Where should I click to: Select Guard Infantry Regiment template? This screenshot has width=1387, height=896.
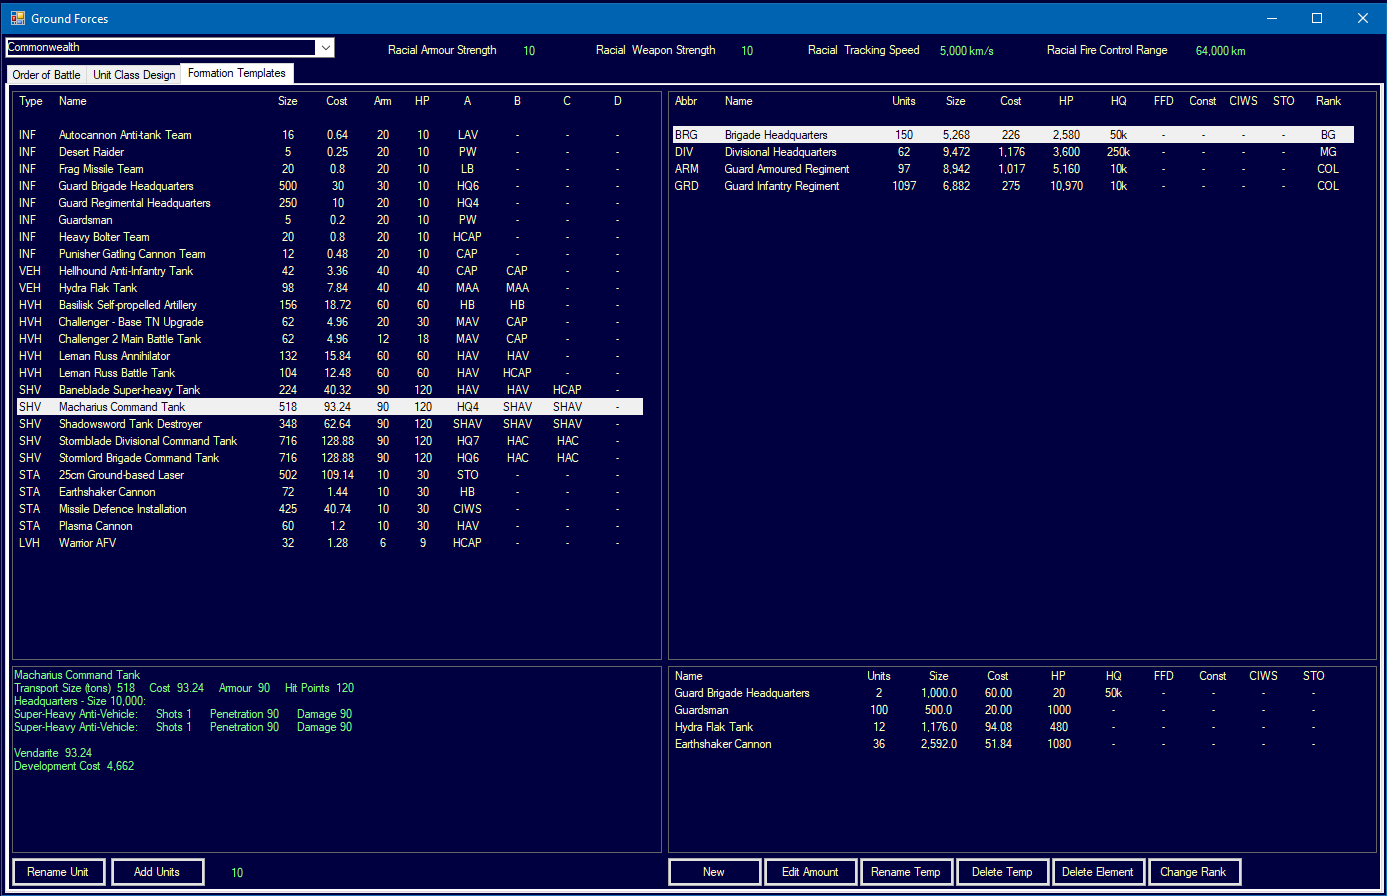[1013, 186]
